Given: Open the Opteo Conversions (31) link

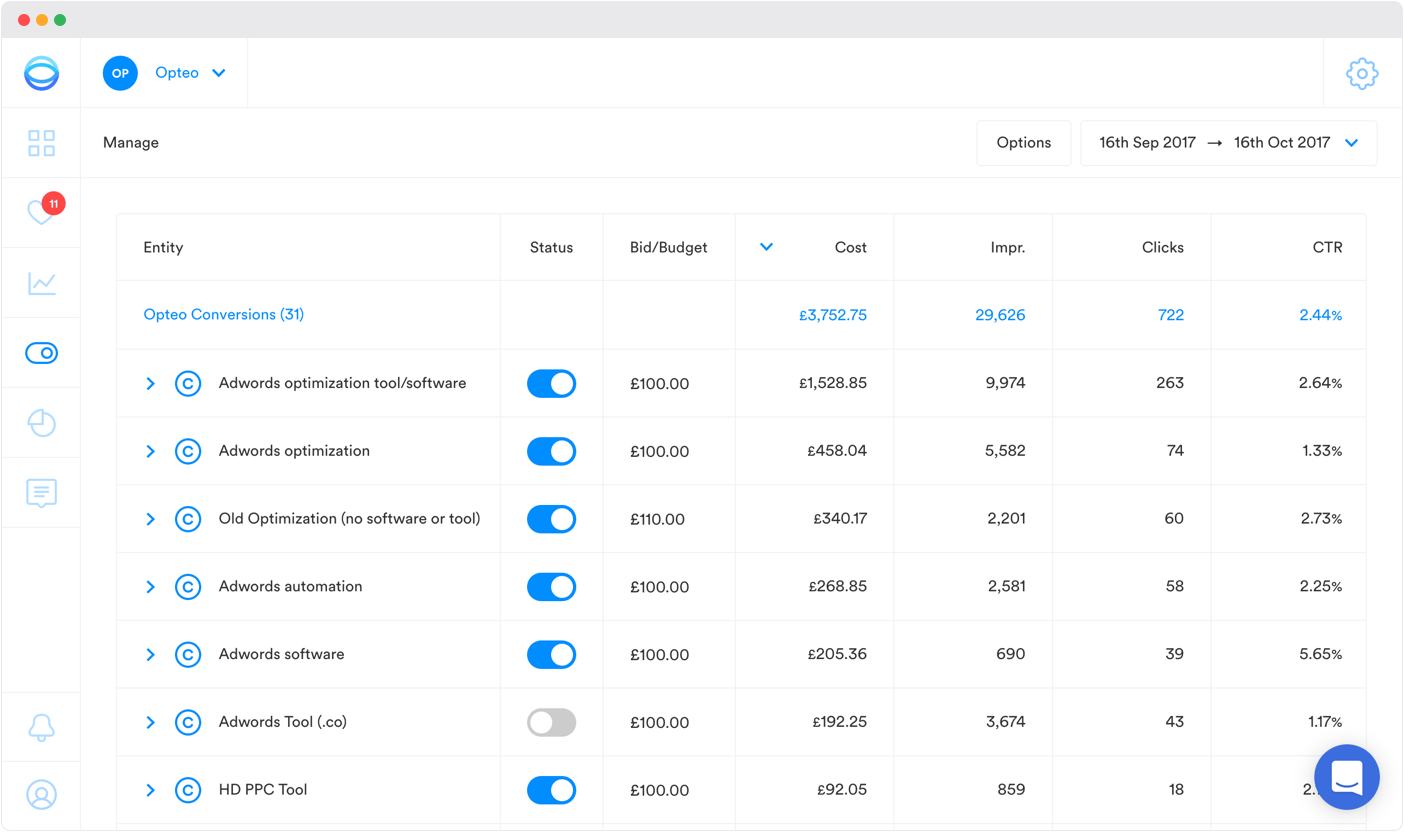Looking at the screenshot, I should click(x=224, y=315).
